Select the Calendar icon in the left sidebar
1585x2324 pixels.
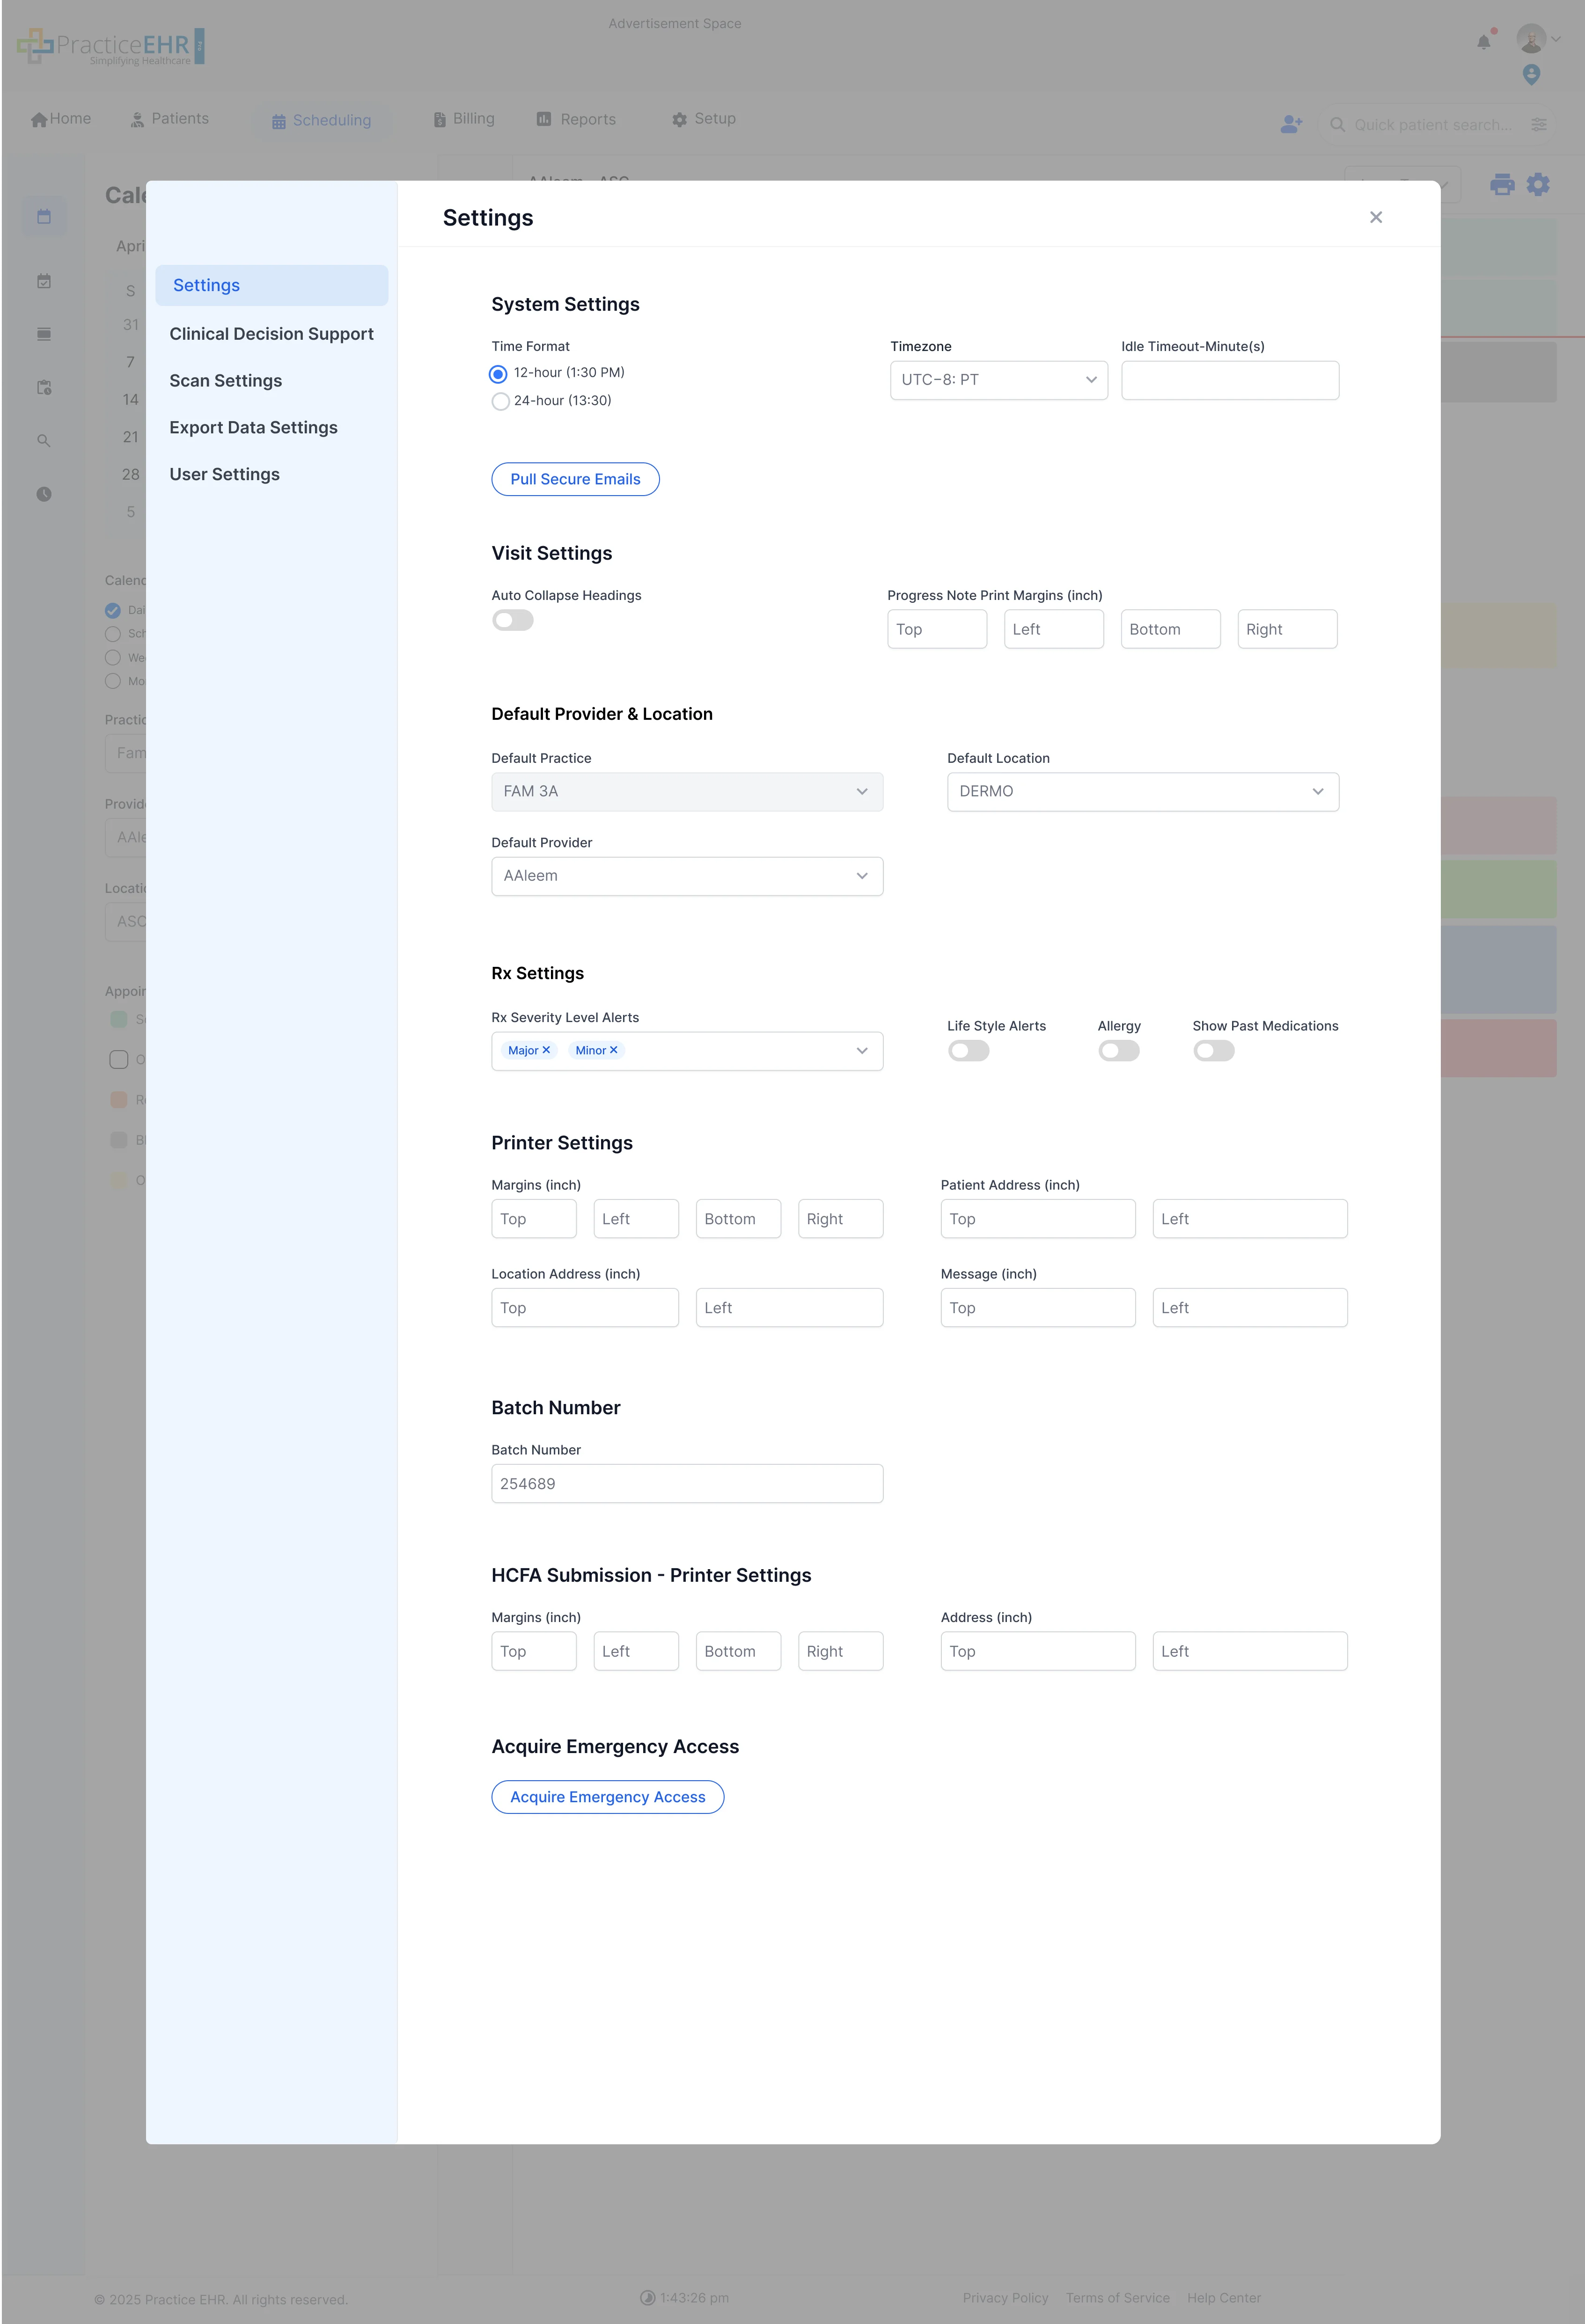(44, 216)
